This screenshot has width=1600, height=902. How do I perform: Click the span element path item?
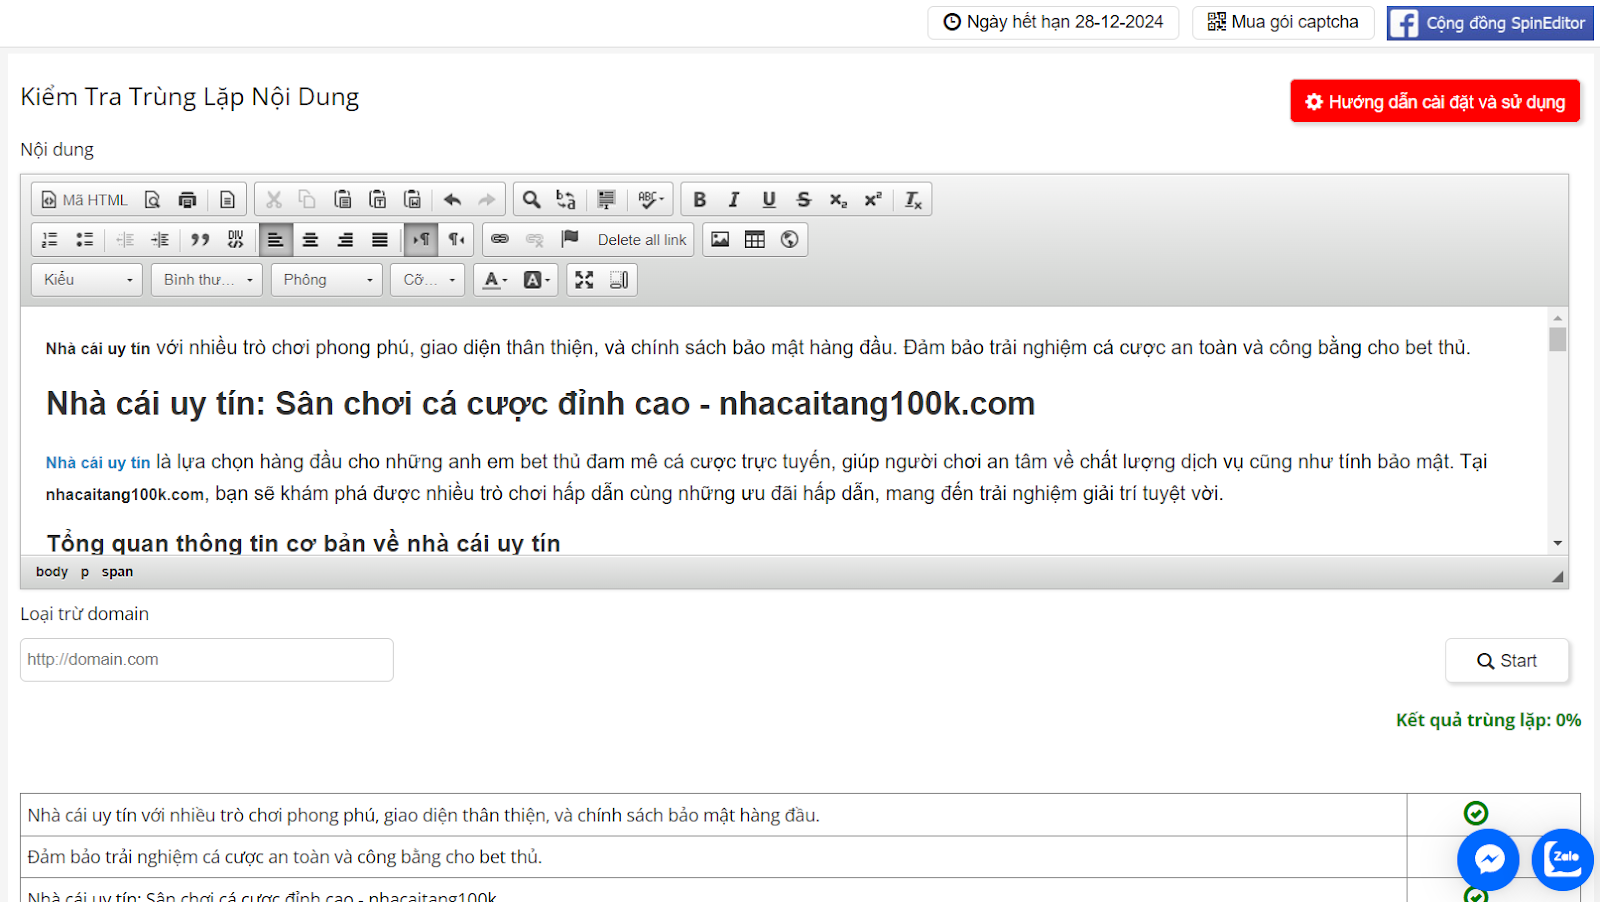117,572
